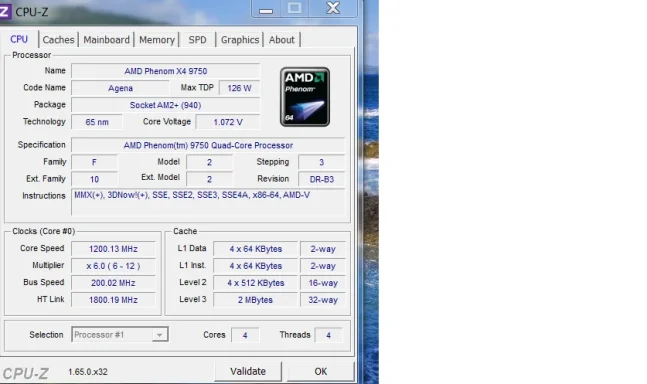647x384 pixels.
Task: Click the Level 3 associativity 32-way
Action: (x=323, y=300)
